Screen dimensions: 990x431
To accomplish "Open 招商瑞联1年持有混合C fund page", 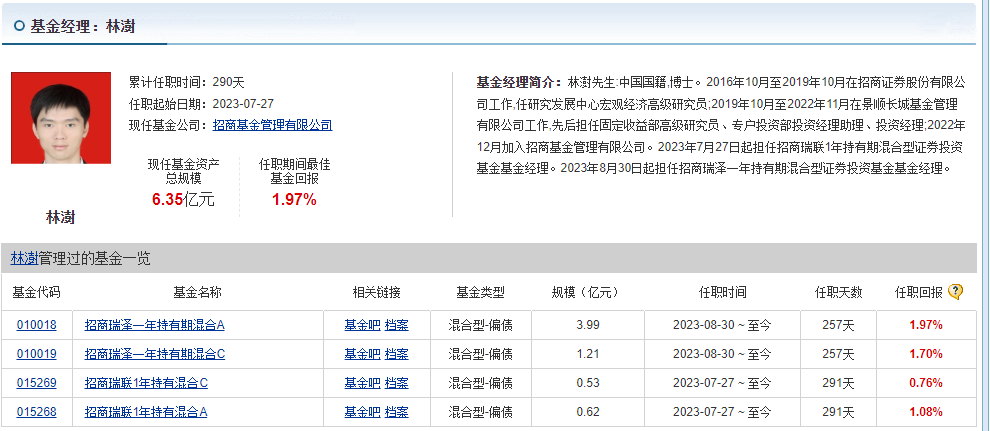I will coord(146,383).
